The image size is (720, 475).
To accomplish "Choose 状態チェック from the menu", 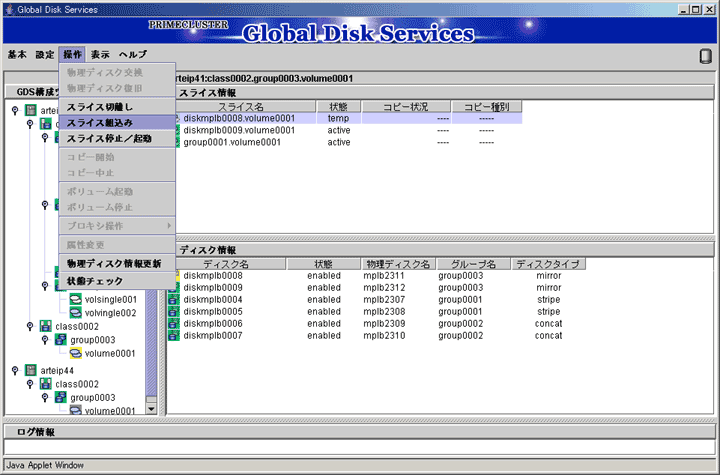I will (117, 281).
